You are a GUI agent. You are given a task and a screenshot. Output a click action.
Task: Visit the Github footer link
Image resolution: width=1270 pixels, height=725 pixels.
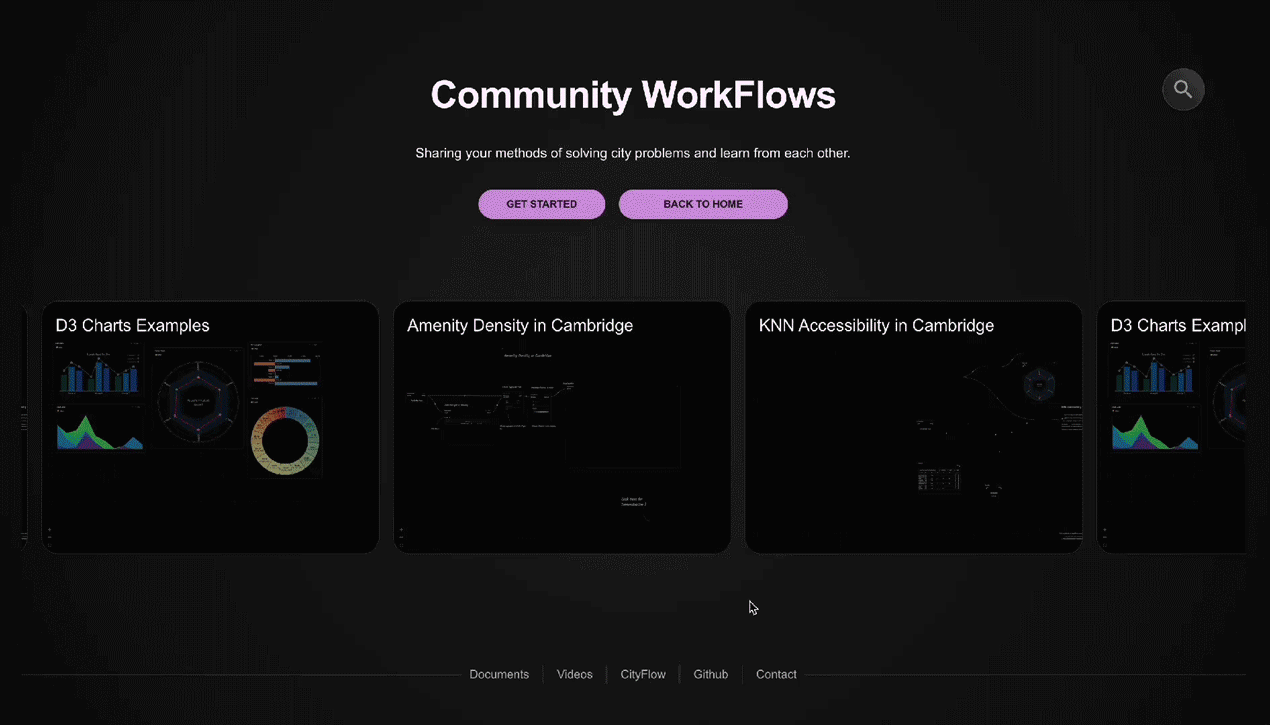(x=711, y=675)
